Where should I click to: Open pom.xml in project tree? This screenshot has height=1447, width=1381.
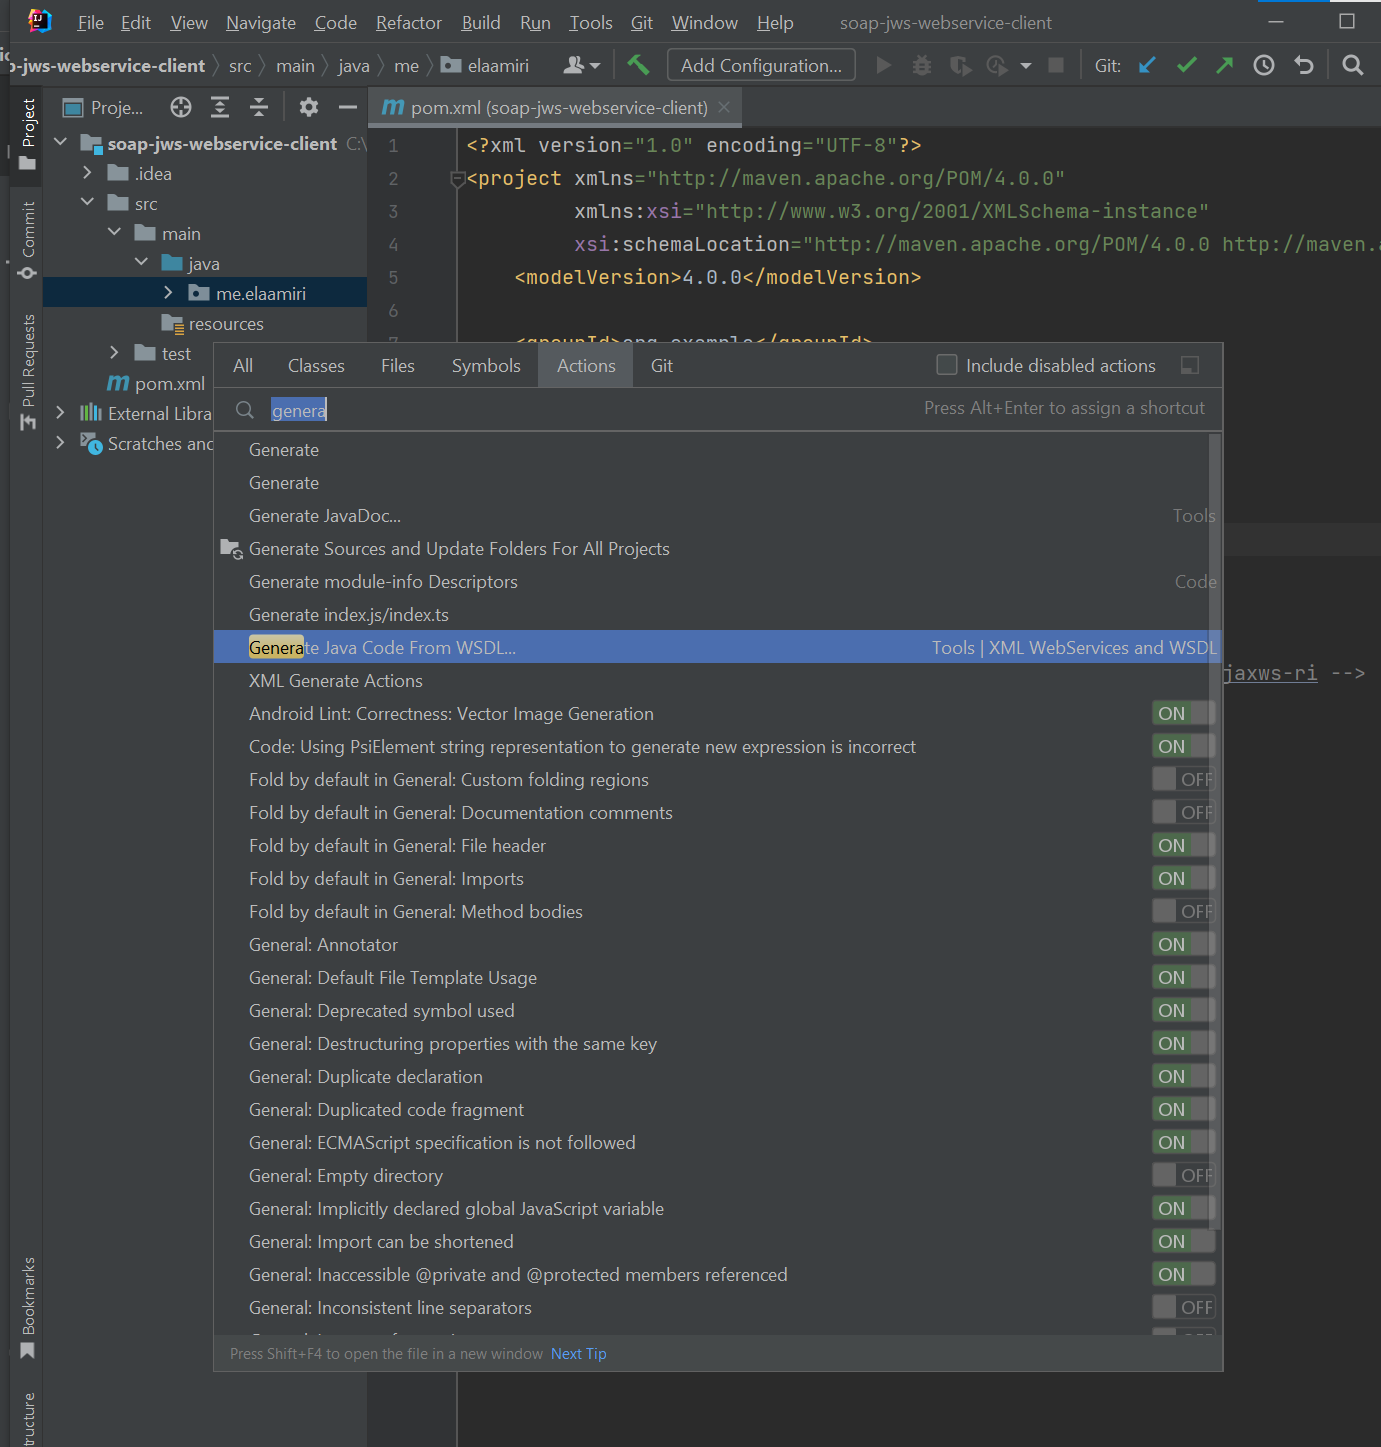pyautogui.click(x=156, y=383)
